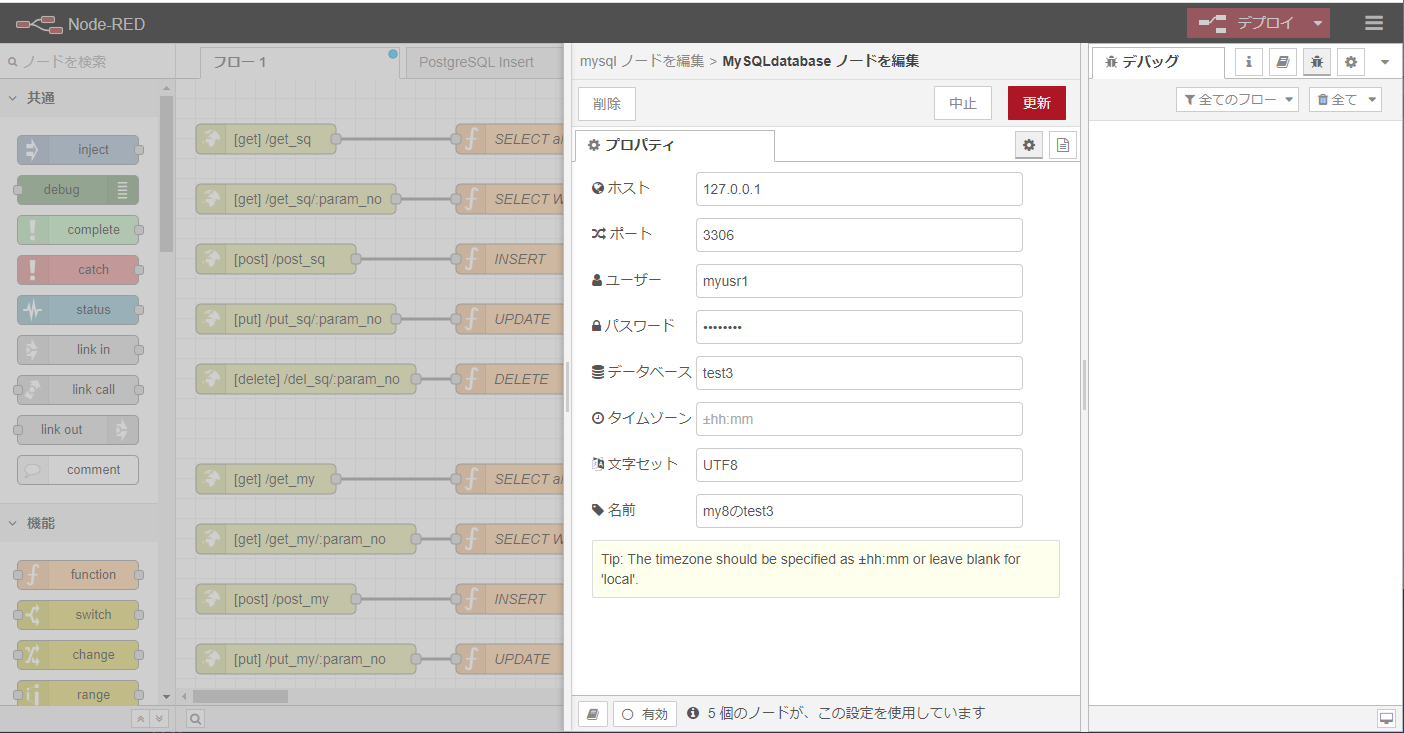This screenshot has height=733, width=1404.
Task: Select the catch palette node
Action: pyautogui.click(x=78, y=270)
